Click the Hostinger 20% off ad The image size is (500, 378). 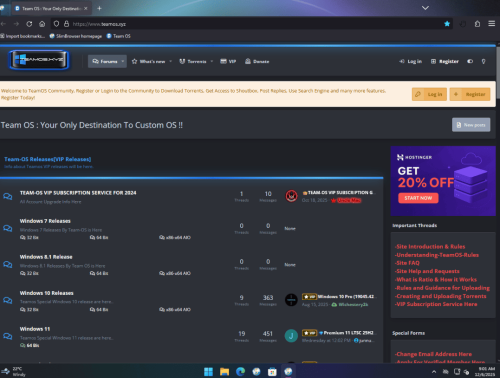[443, 181]
